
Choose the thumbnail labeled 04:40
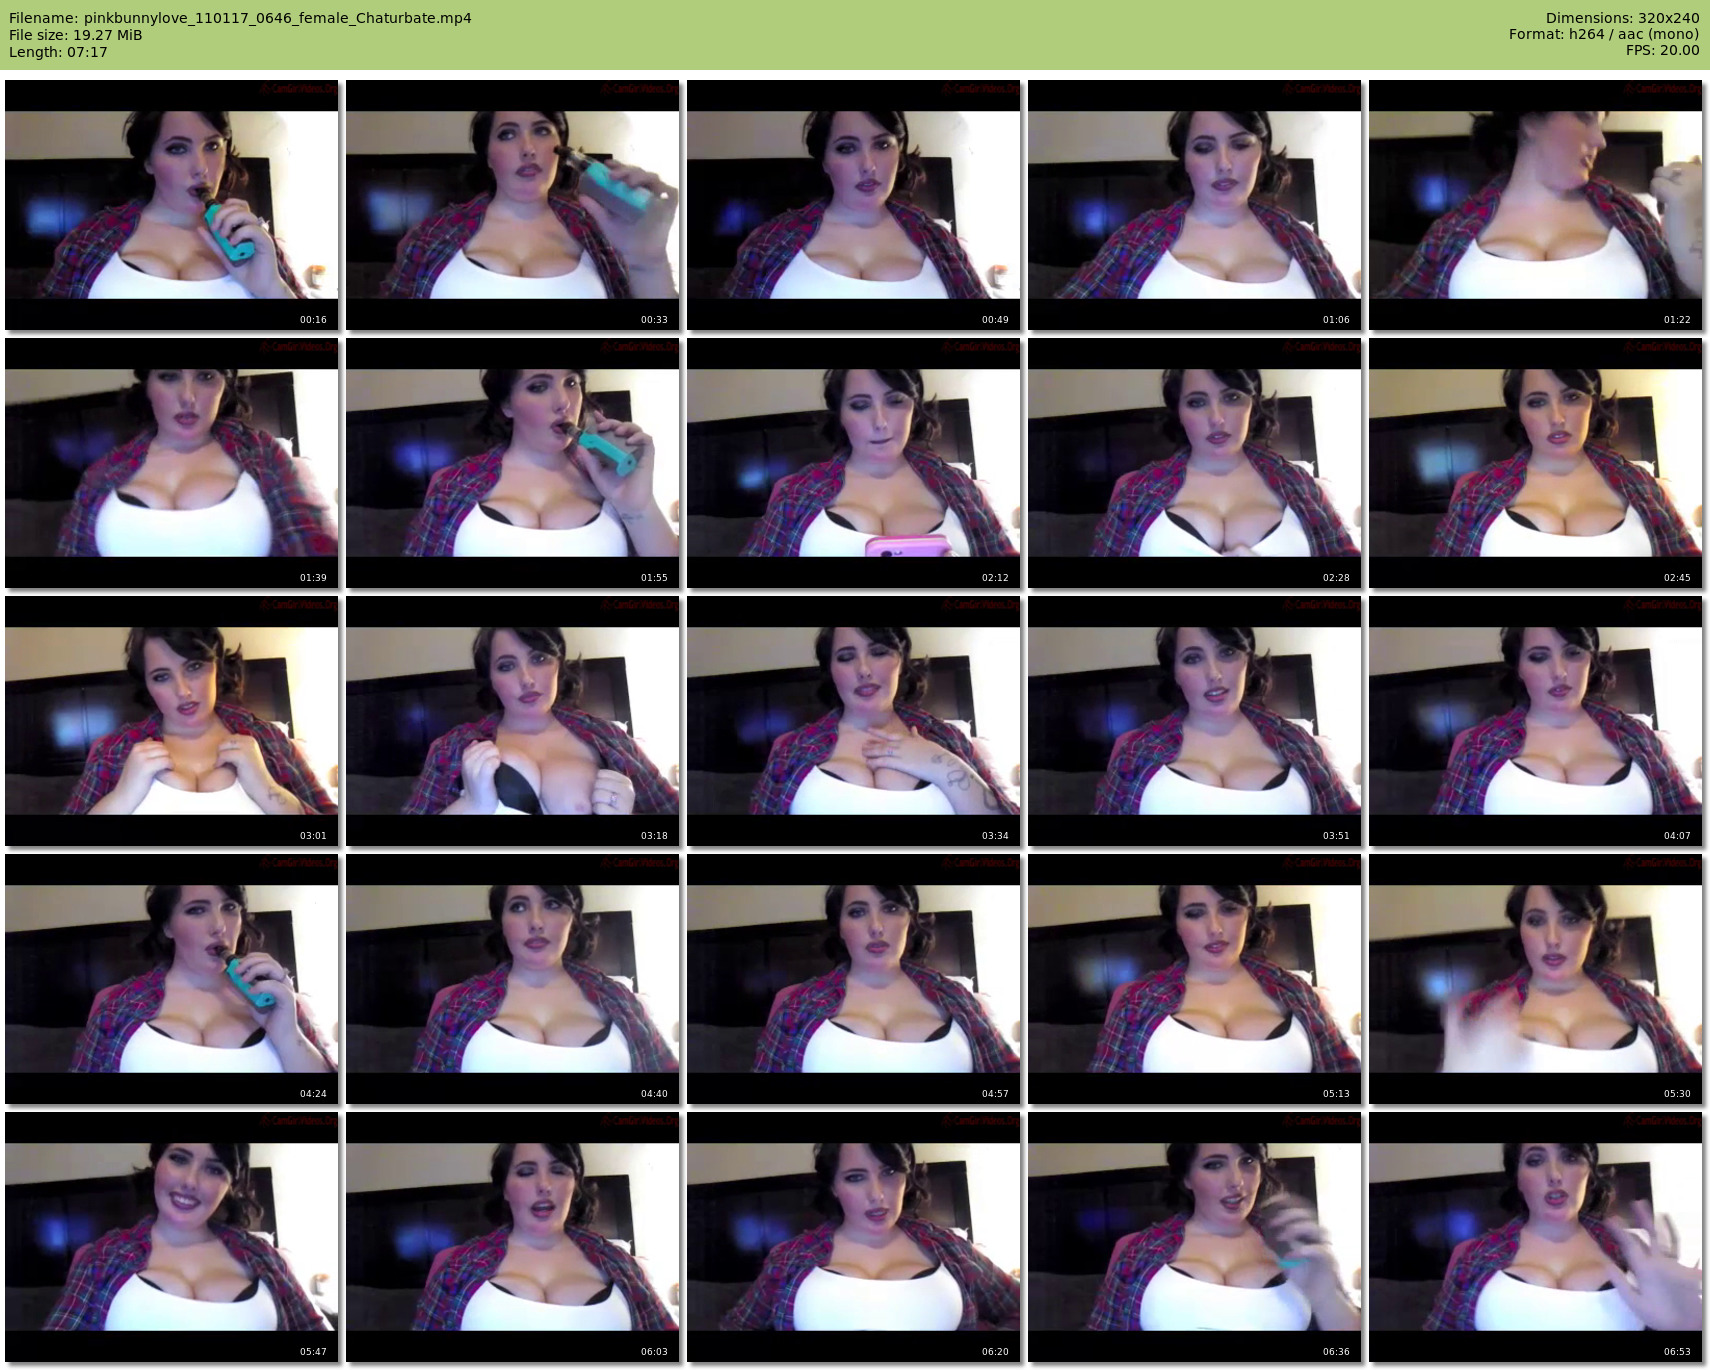click(x=513, y=979)
